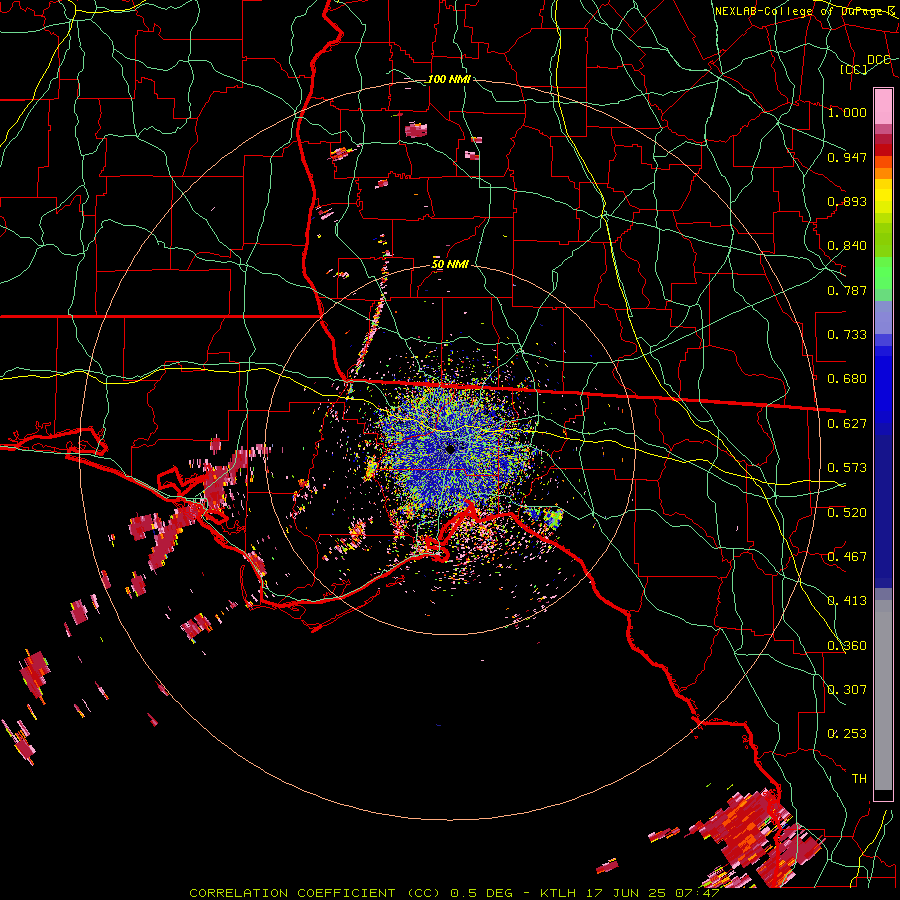
Task: Click the 50 NMI range ring label
Action: (x=450, y=265)
